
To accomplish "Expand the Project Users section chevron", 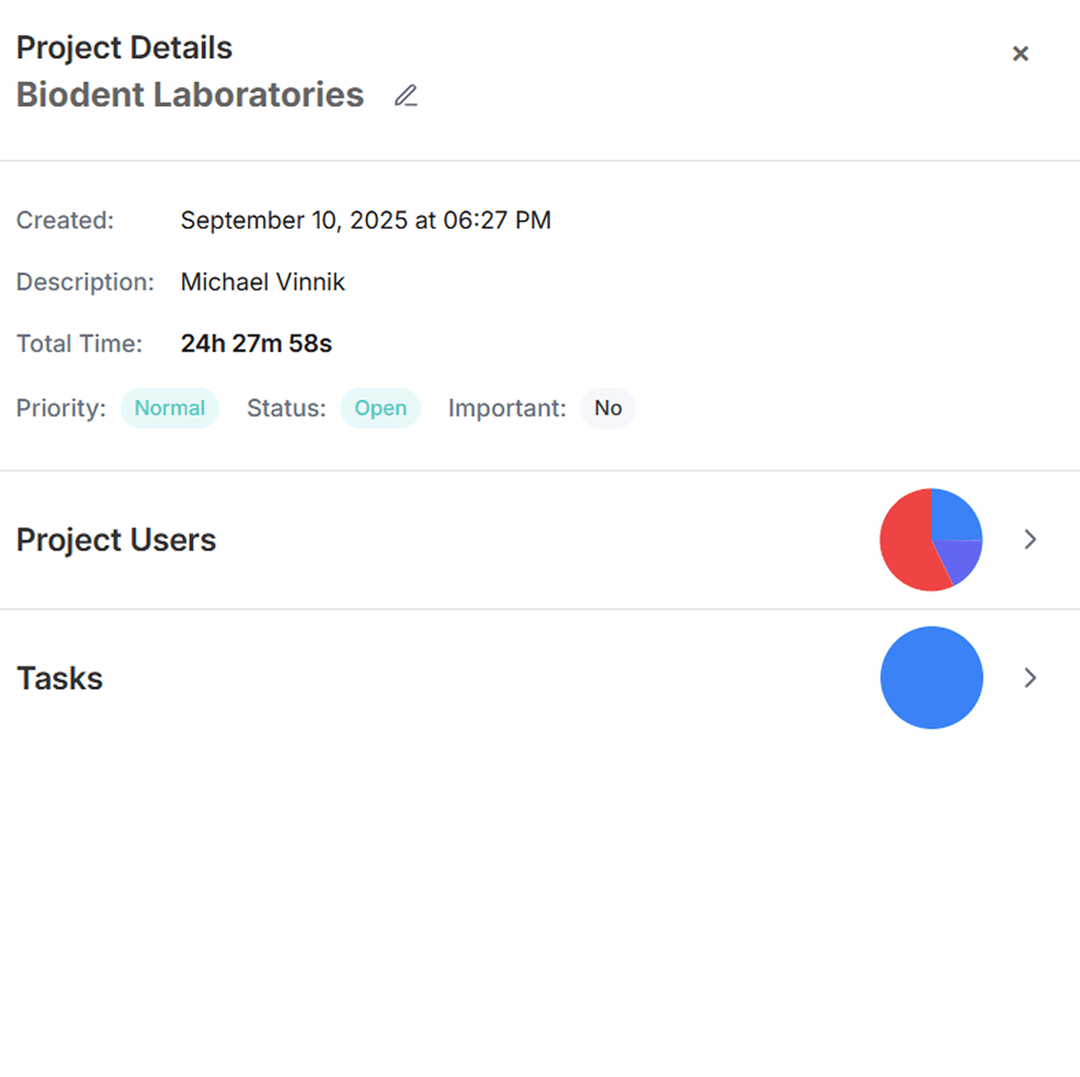I will pos(1031,540).
